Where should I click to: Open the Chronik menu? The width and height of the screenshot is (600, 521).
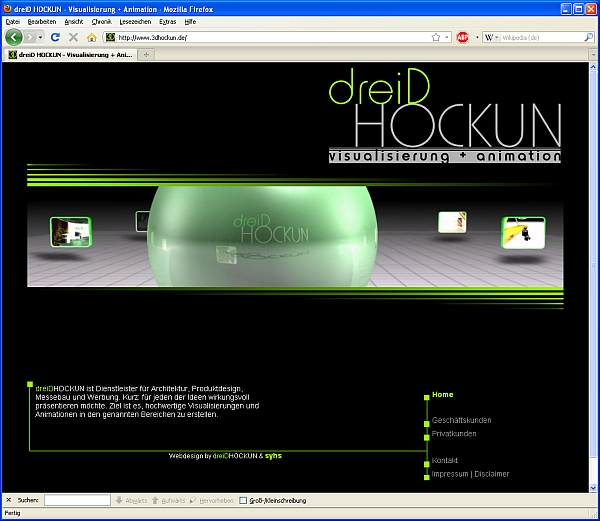[101, 22]
